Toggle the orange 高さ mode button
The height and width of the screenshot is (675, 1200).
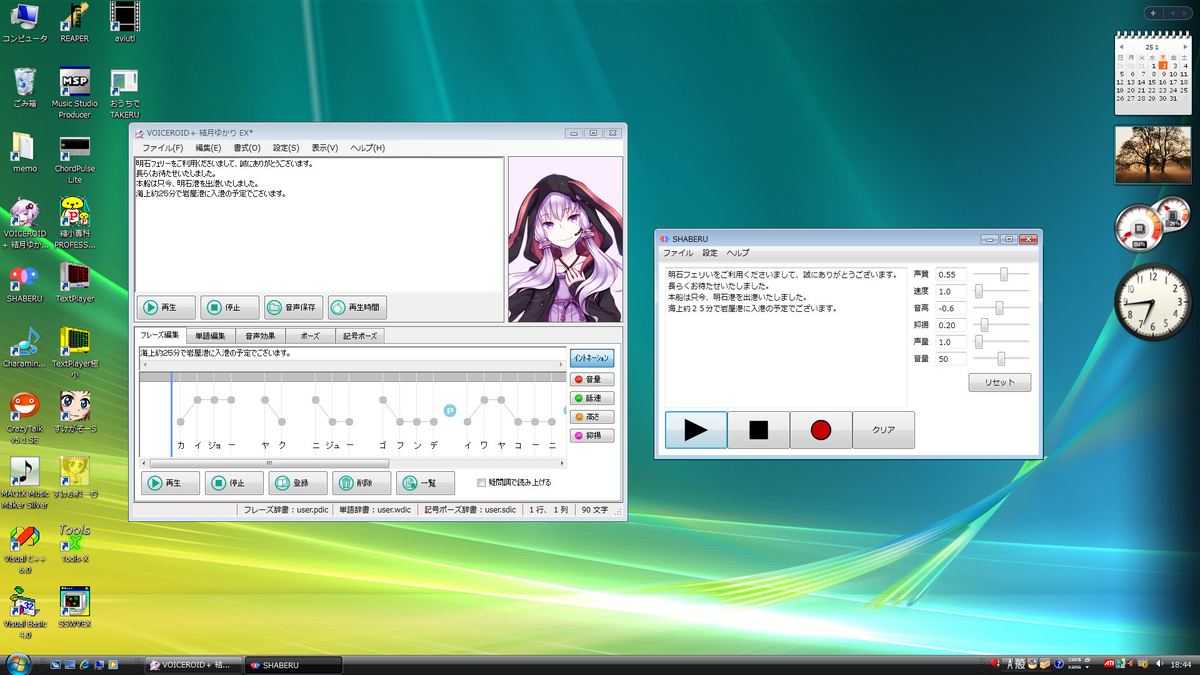592,416
